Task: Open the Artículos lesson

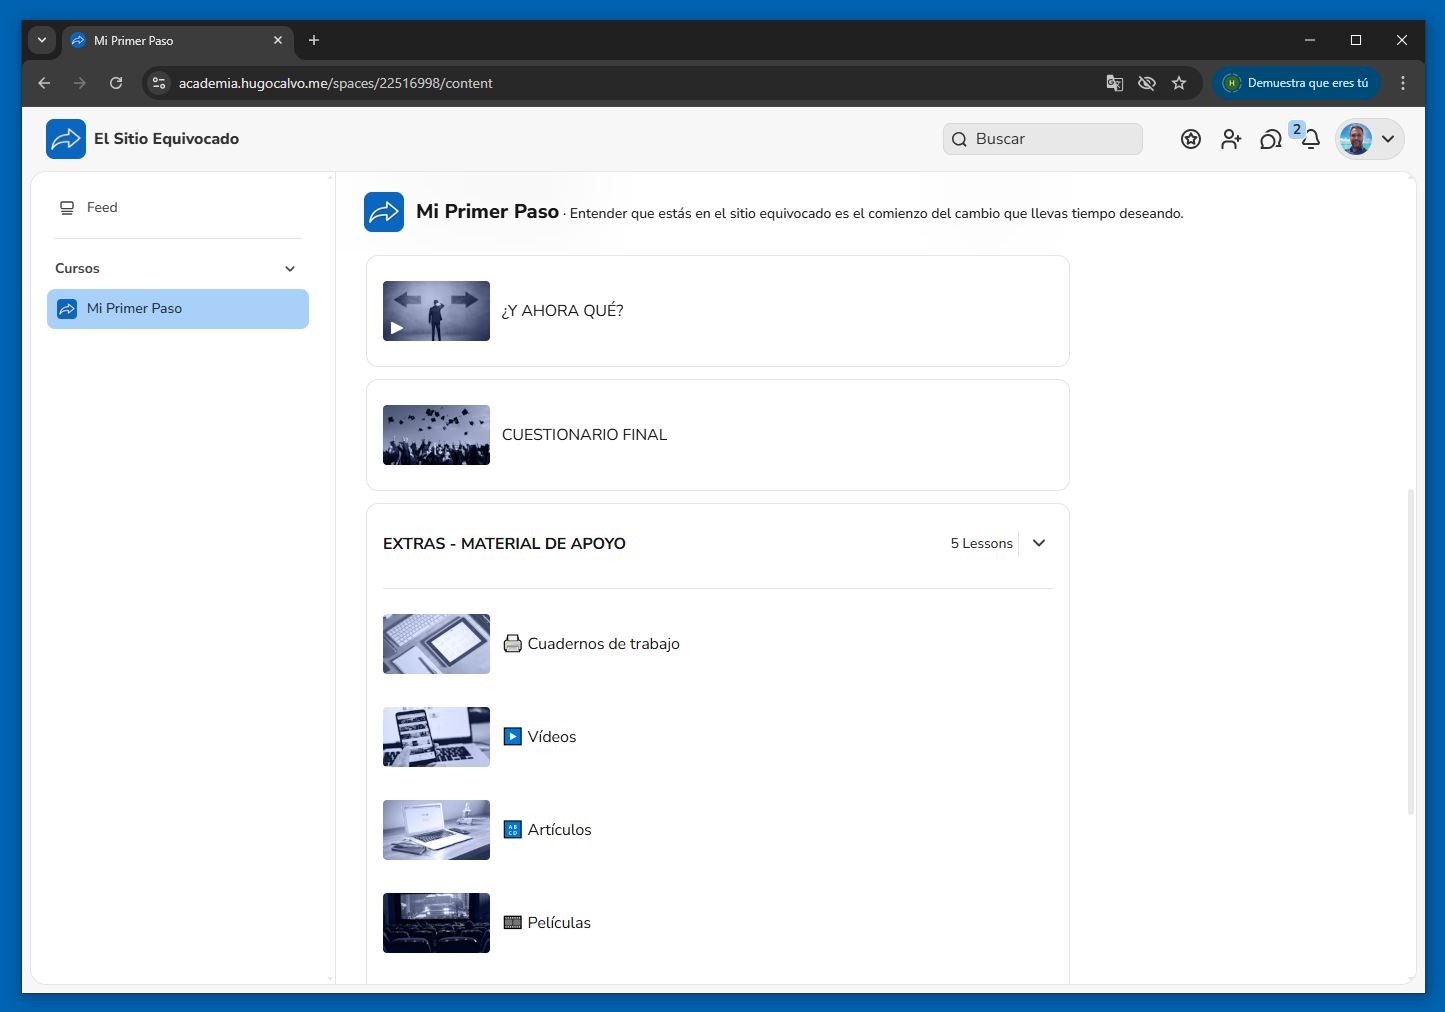Action: [x=718, y=830]
